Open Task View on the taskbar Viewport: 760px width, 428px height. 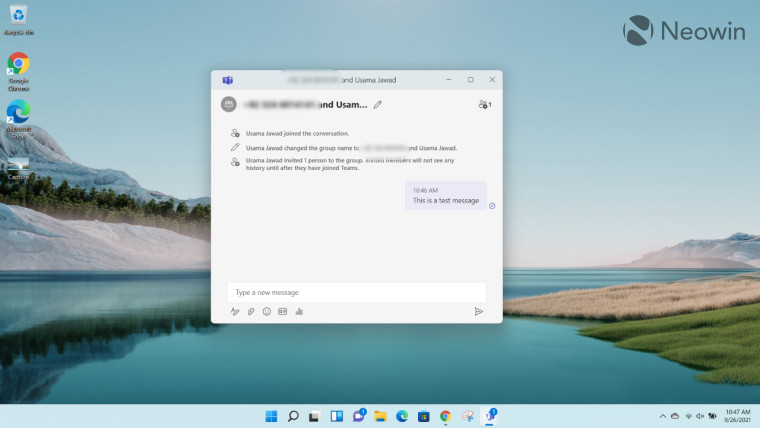pyautogui.click(x=314, y=416)
